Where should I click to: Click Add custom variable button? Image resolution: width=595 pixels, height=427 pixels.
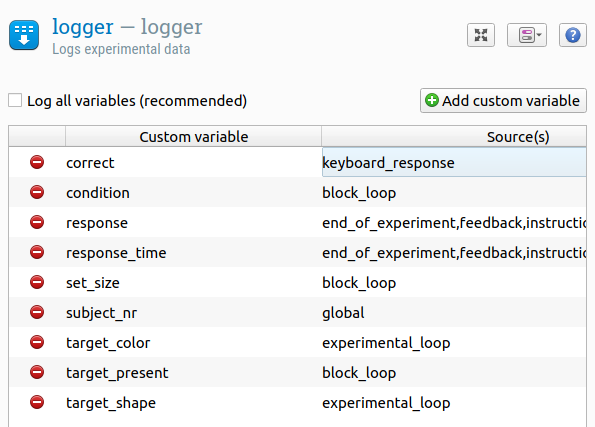pyautogui.click(x=503, y=101)
